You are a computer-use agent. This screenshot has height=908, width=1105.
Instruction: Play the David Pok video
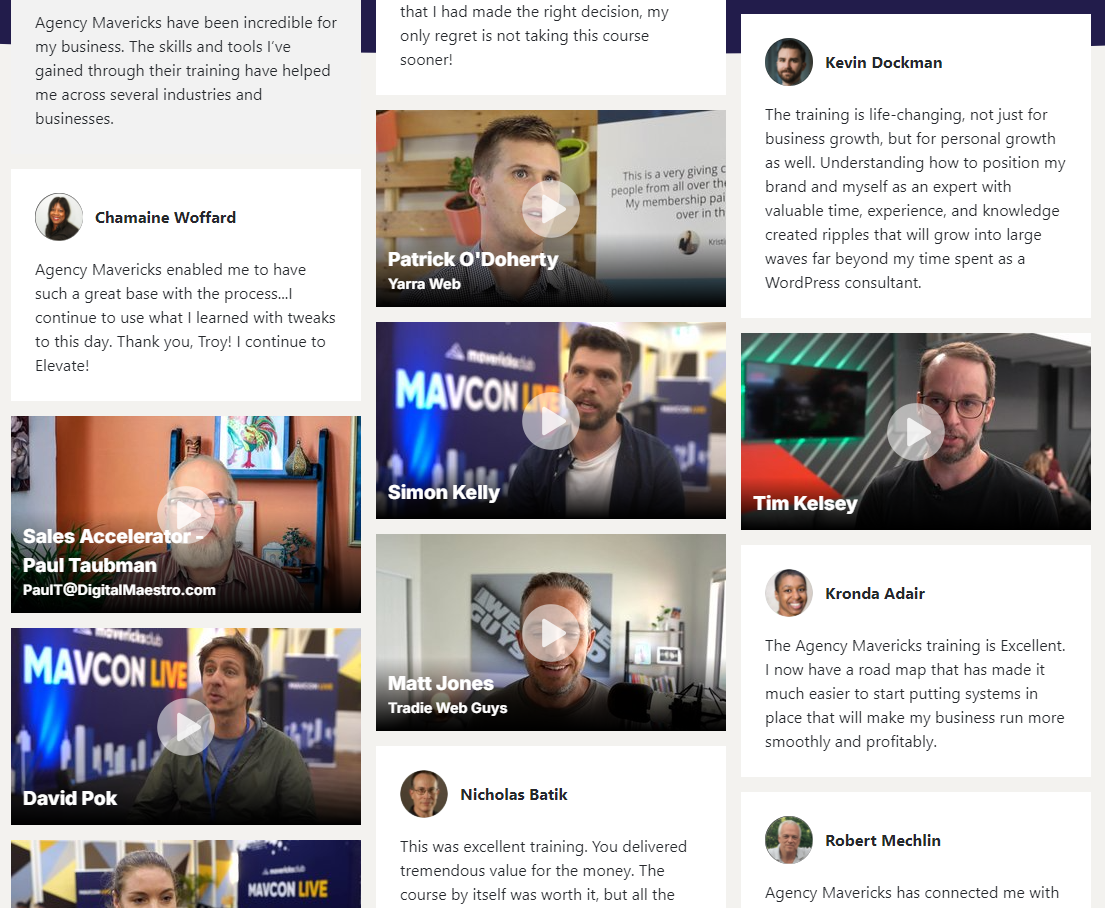pos(185,727)
